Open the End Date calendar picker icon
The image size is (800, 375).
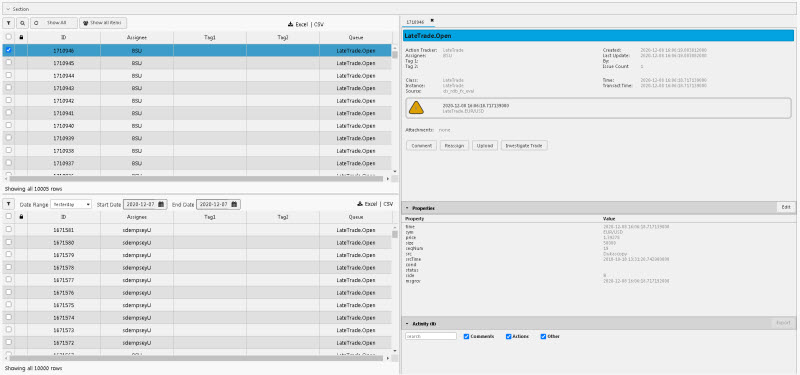click(234, 204)
